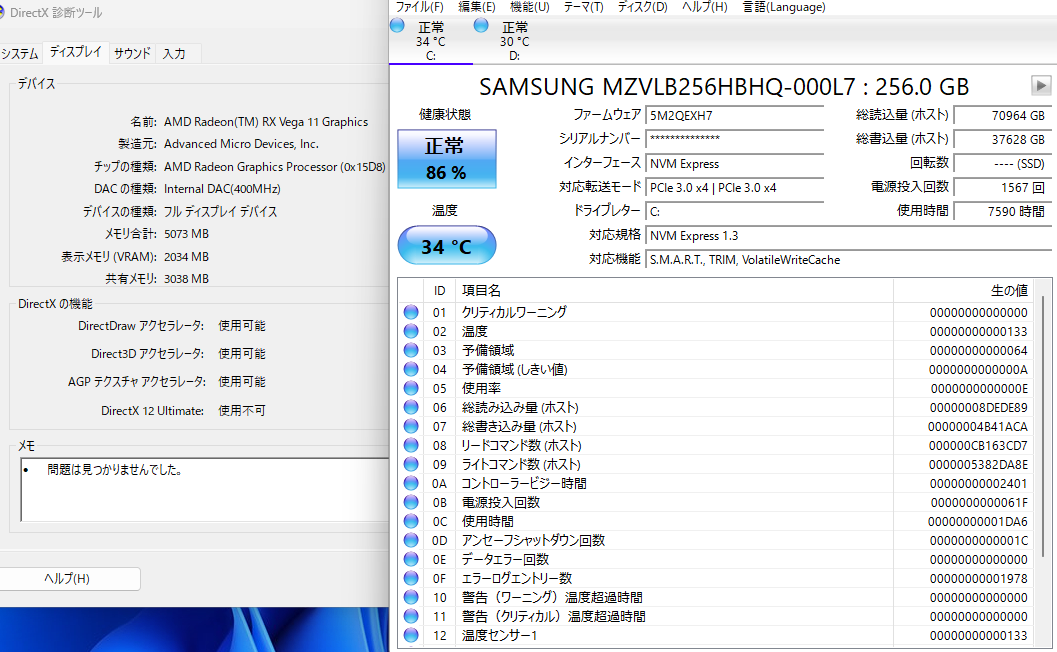This screenshot has width=1057, height=652.
Task: Click status orb for データエラー回数 row
Action: click(x=411, y=559)
